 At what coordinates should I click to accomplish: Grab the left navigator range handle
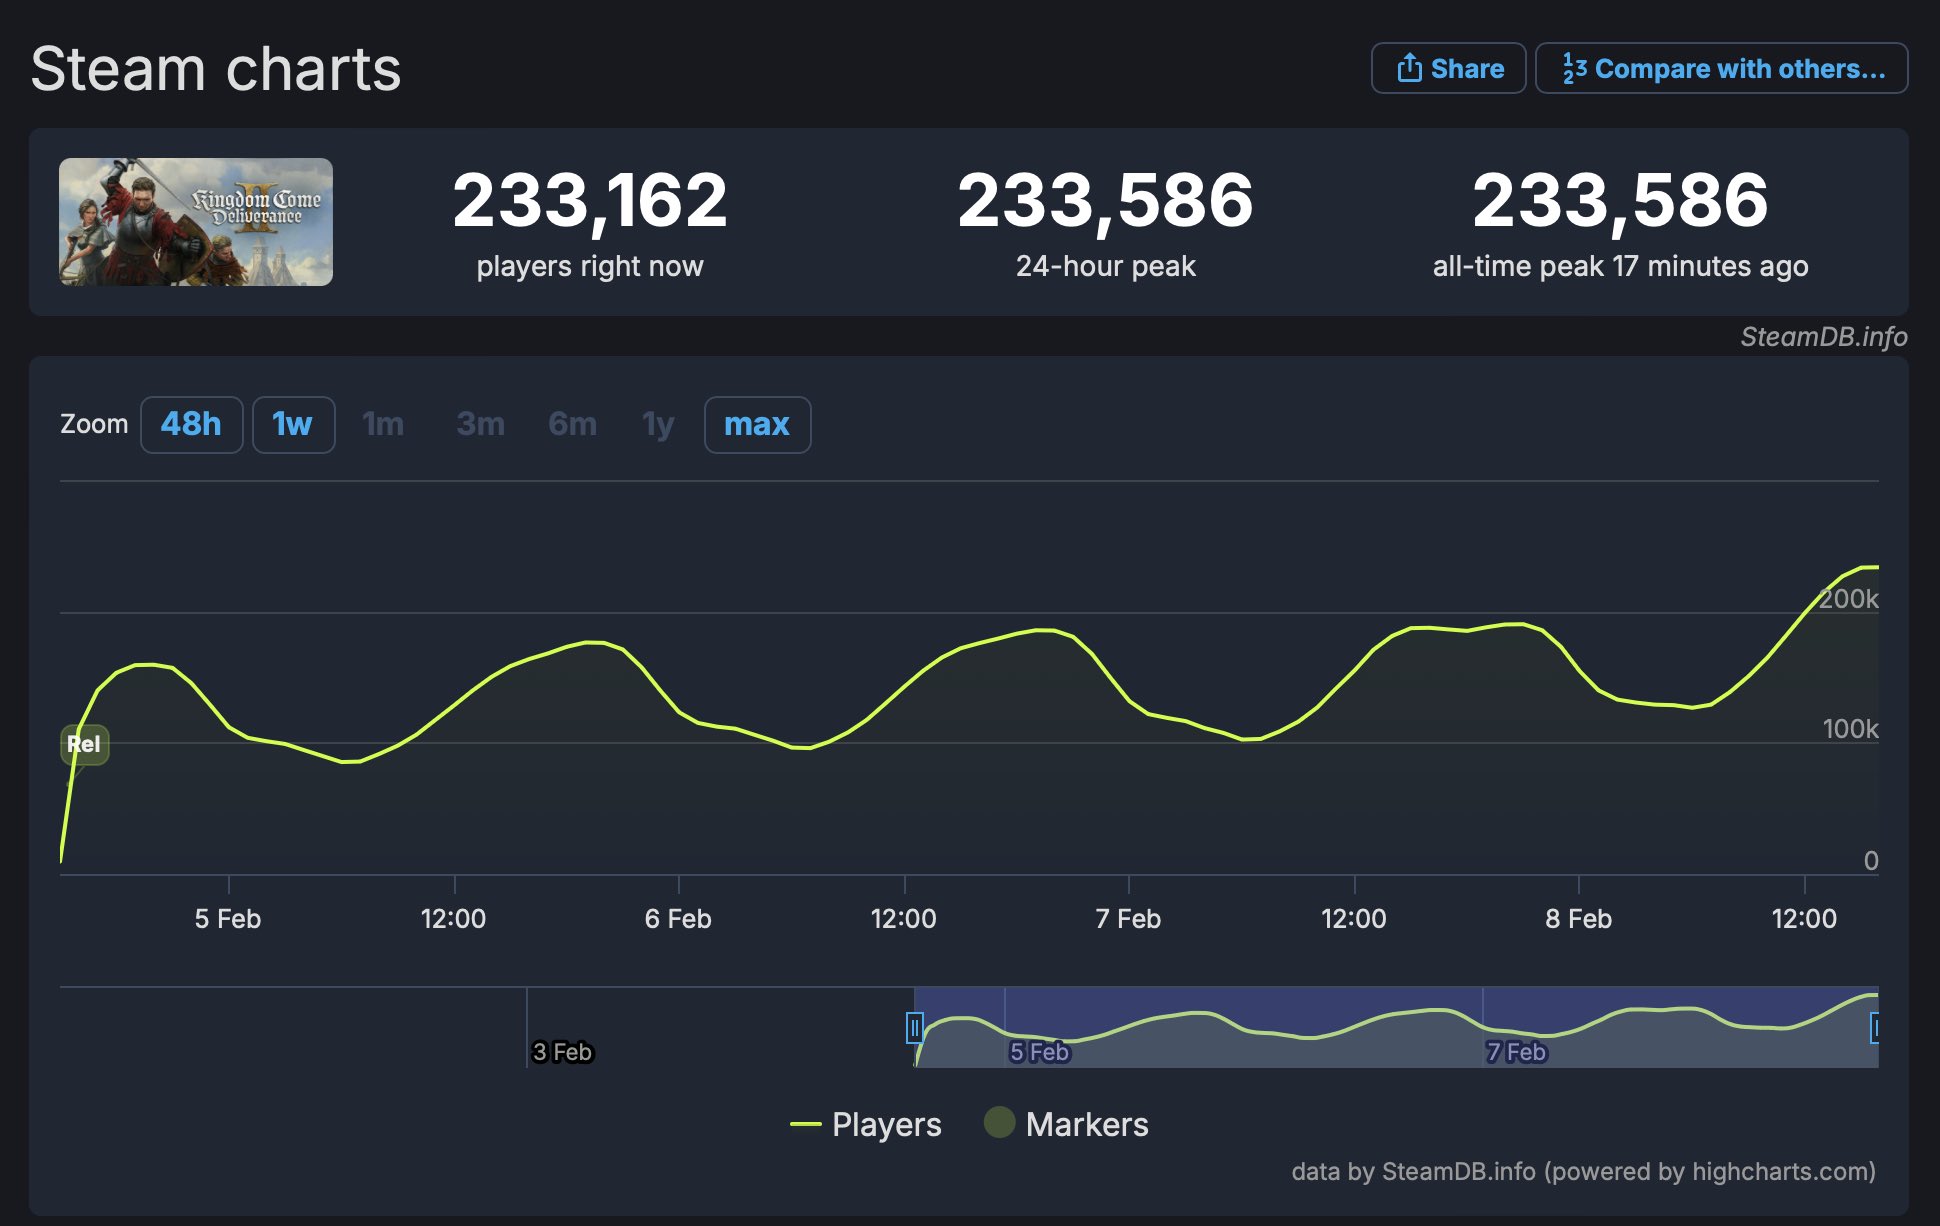[x=914, y=1027]
